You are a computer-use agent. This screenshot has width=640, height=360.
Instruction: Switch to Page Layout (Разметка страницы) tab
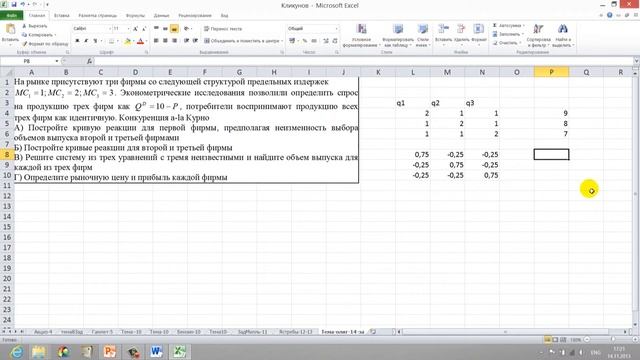tap(98, 16)
